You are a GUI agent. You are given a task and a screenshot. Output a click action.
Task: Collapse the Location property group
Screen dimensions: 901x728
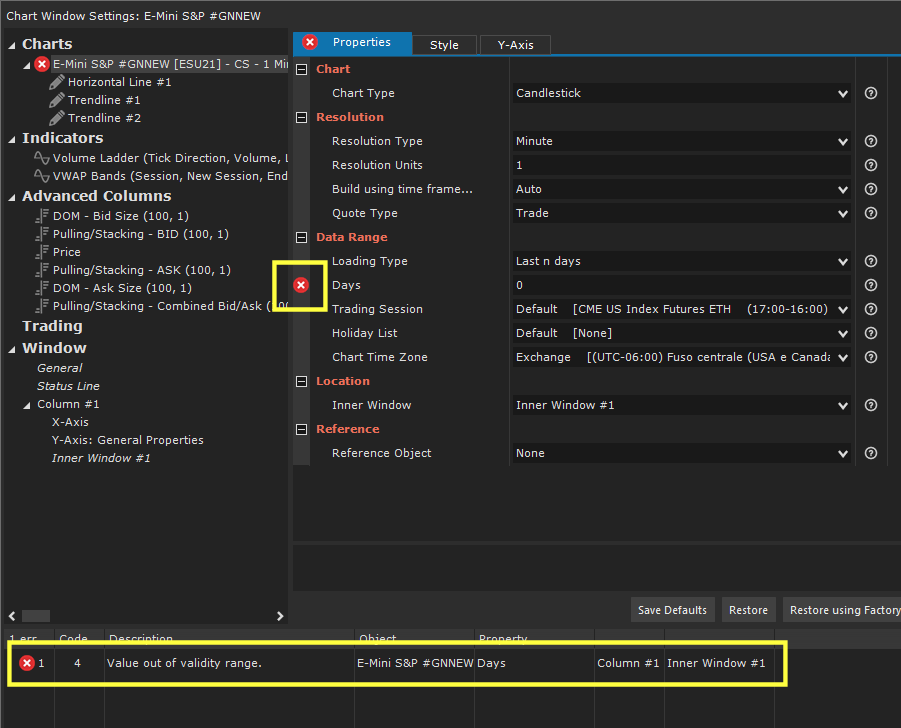(301, 382)
